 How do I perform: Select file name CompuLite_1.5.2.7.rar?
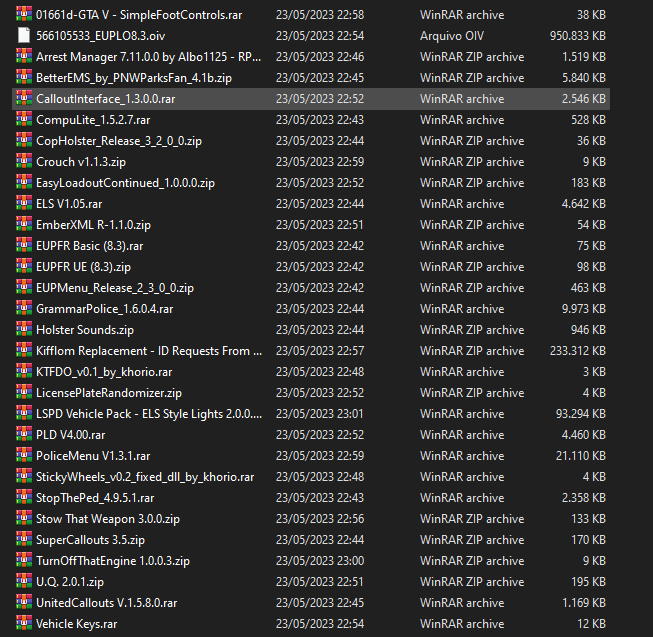93,120
